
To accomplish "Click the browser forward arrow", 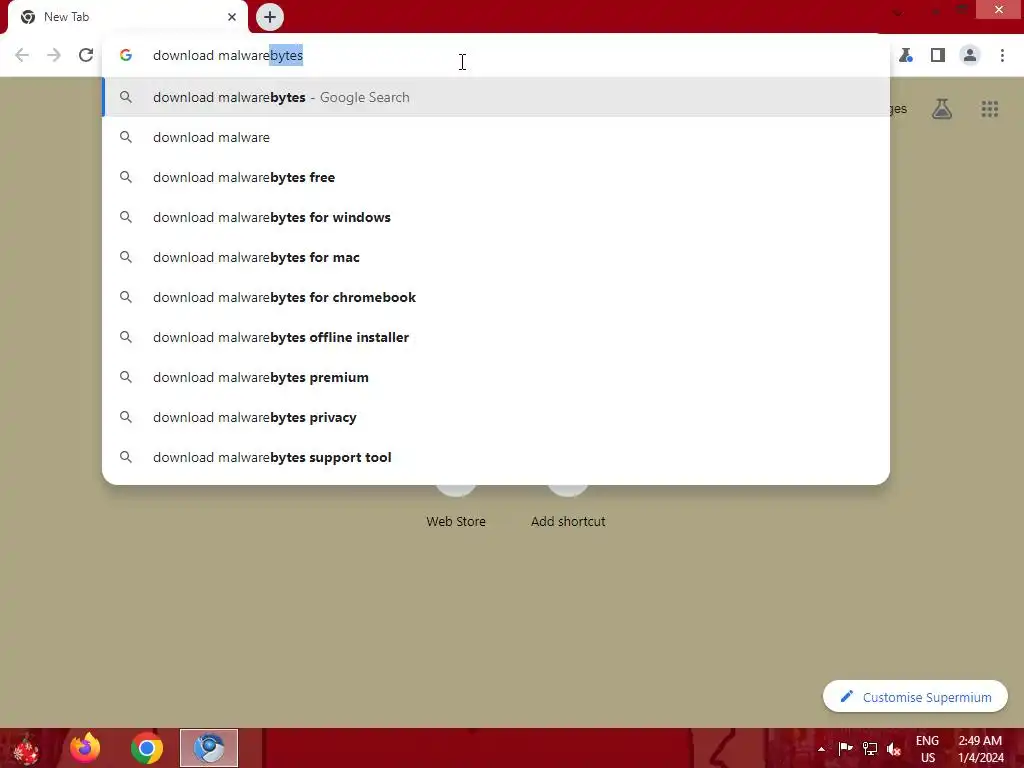I will pos(54,56).
